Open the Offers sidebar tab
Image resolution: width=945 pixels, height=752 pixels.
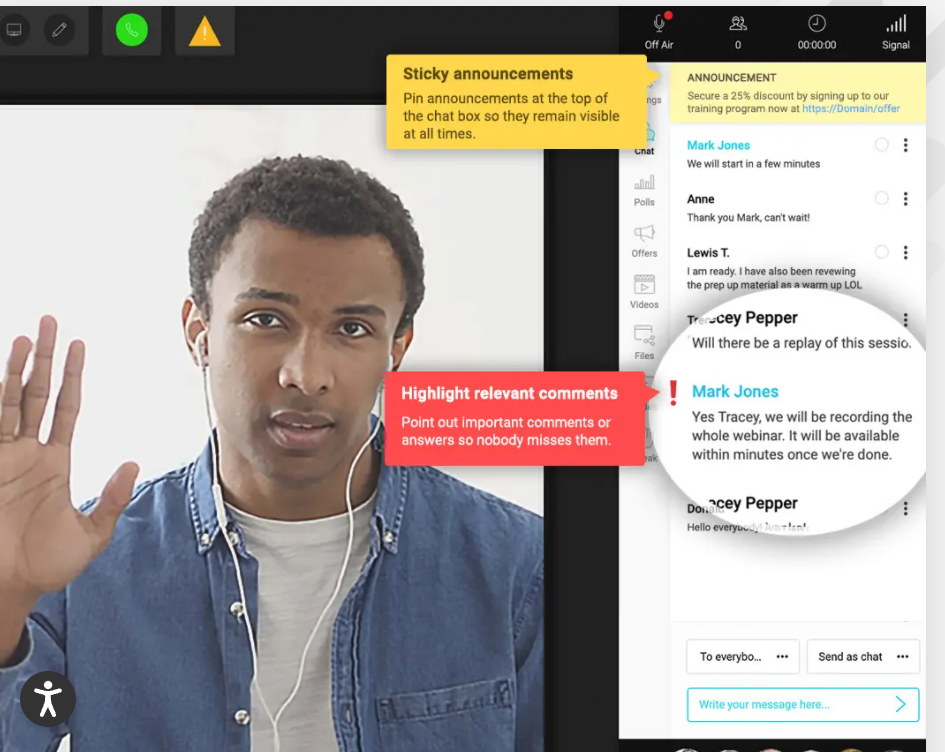pos(644,241)
